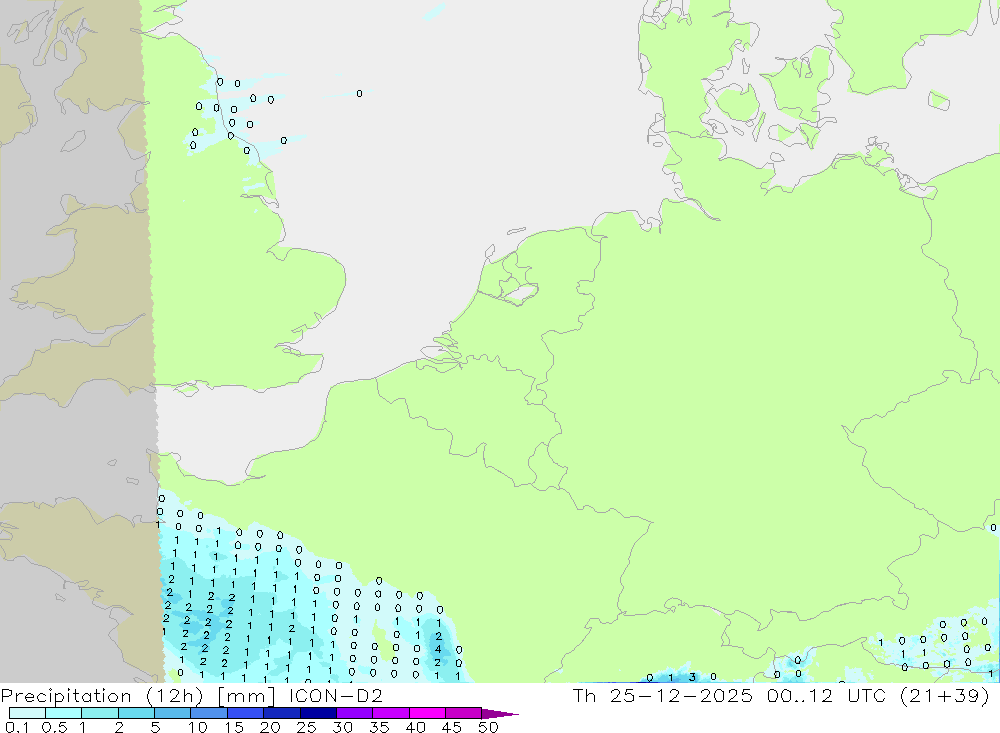Click the legend label '15'
1000x733 pixels.
tap(234, 727)
